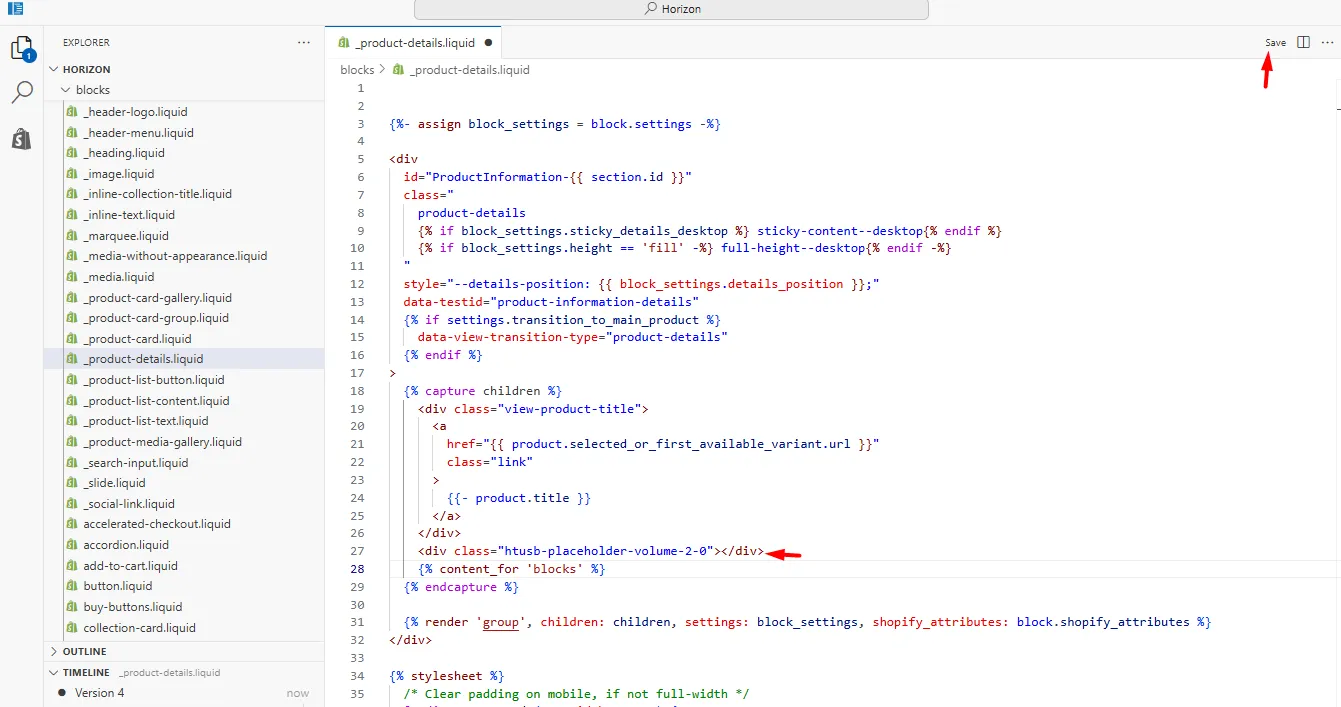Click the endcapture tag line
Viewport: 1341px width, 707px height.
click(461, 587)
